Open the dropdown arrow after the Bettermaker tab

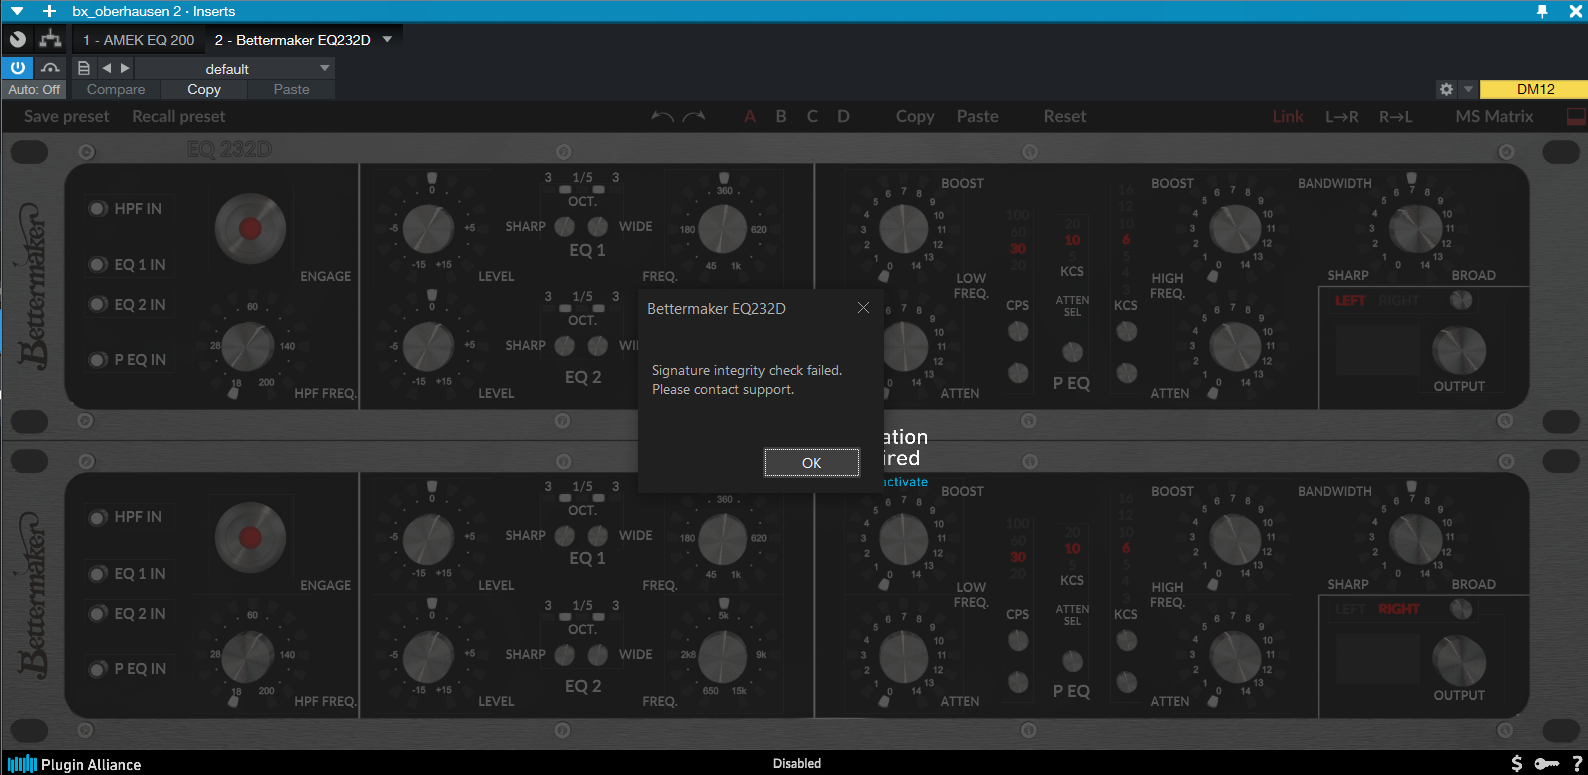point(388,40)
